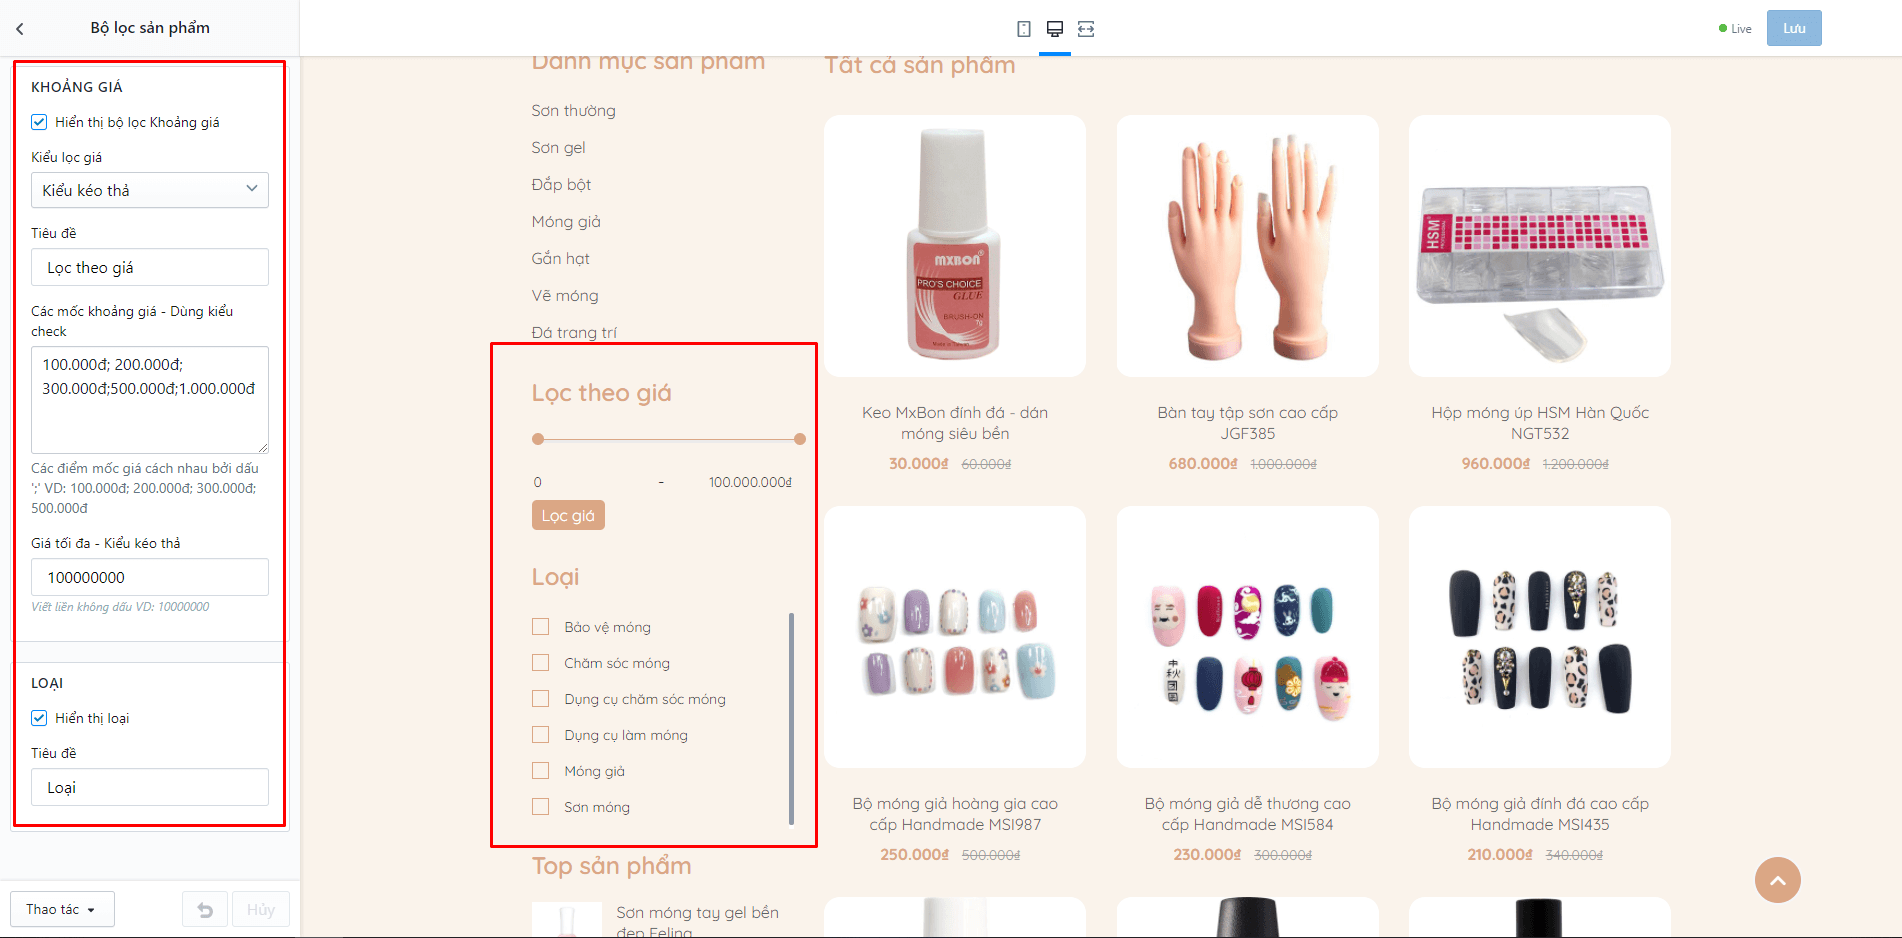Screen dimensions: 1902x938
Task: Open the Thao tác dropdown menu
Action: click(x=62, y=909)
